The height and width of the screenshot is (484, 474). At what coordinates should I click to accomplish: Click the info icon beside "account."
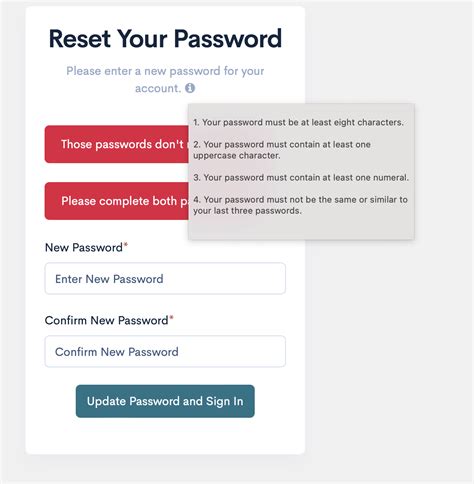pyautogui.click(x=190, y=88)
